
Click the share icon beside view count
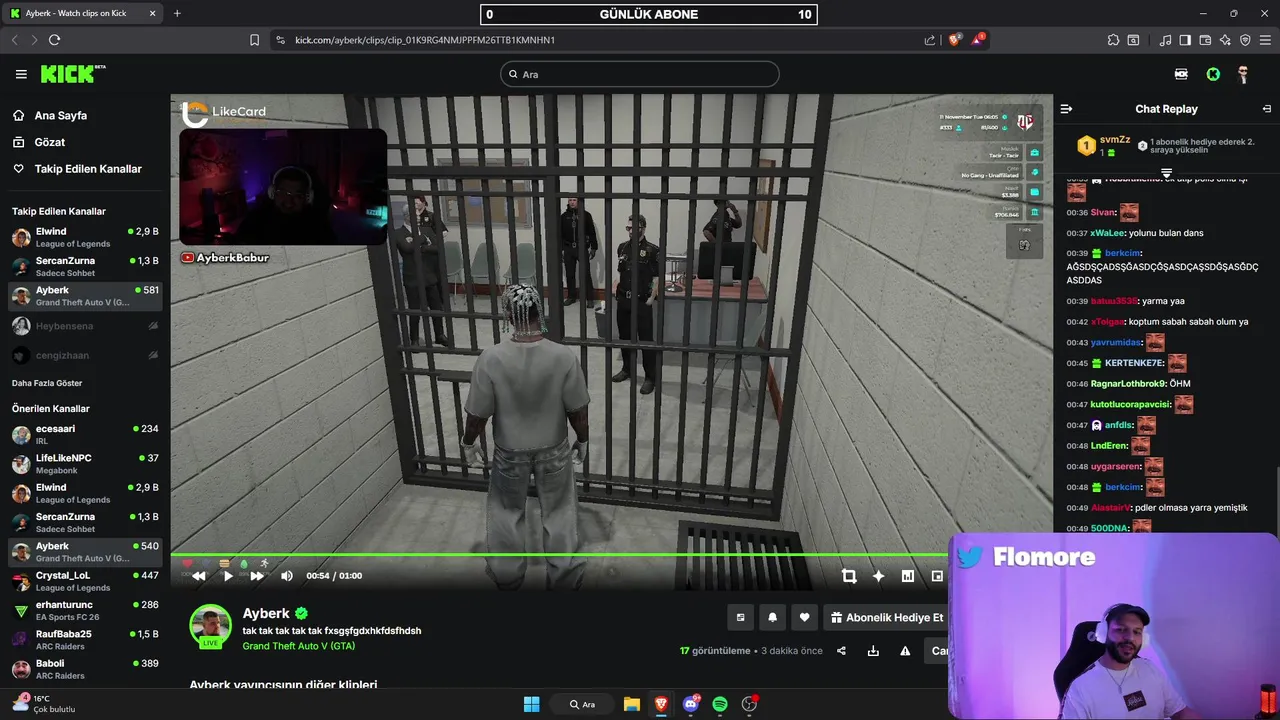tap(841, 651)
